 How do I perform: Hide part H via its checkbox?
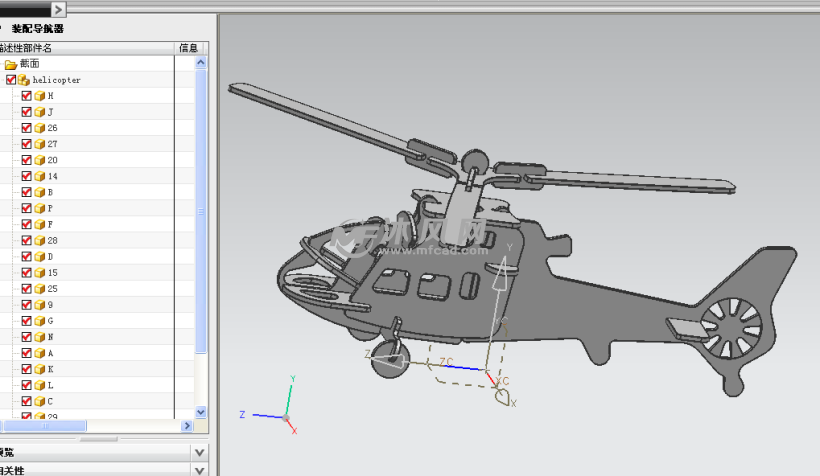tap(26, 96)
